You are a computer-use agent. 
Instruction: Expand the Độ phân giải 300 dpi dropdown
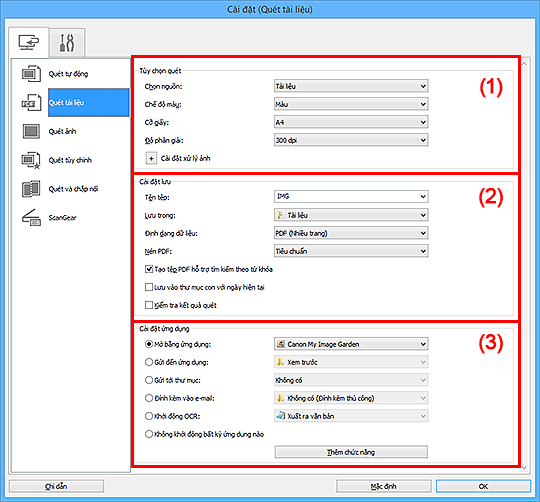click(x=351, y=140)
